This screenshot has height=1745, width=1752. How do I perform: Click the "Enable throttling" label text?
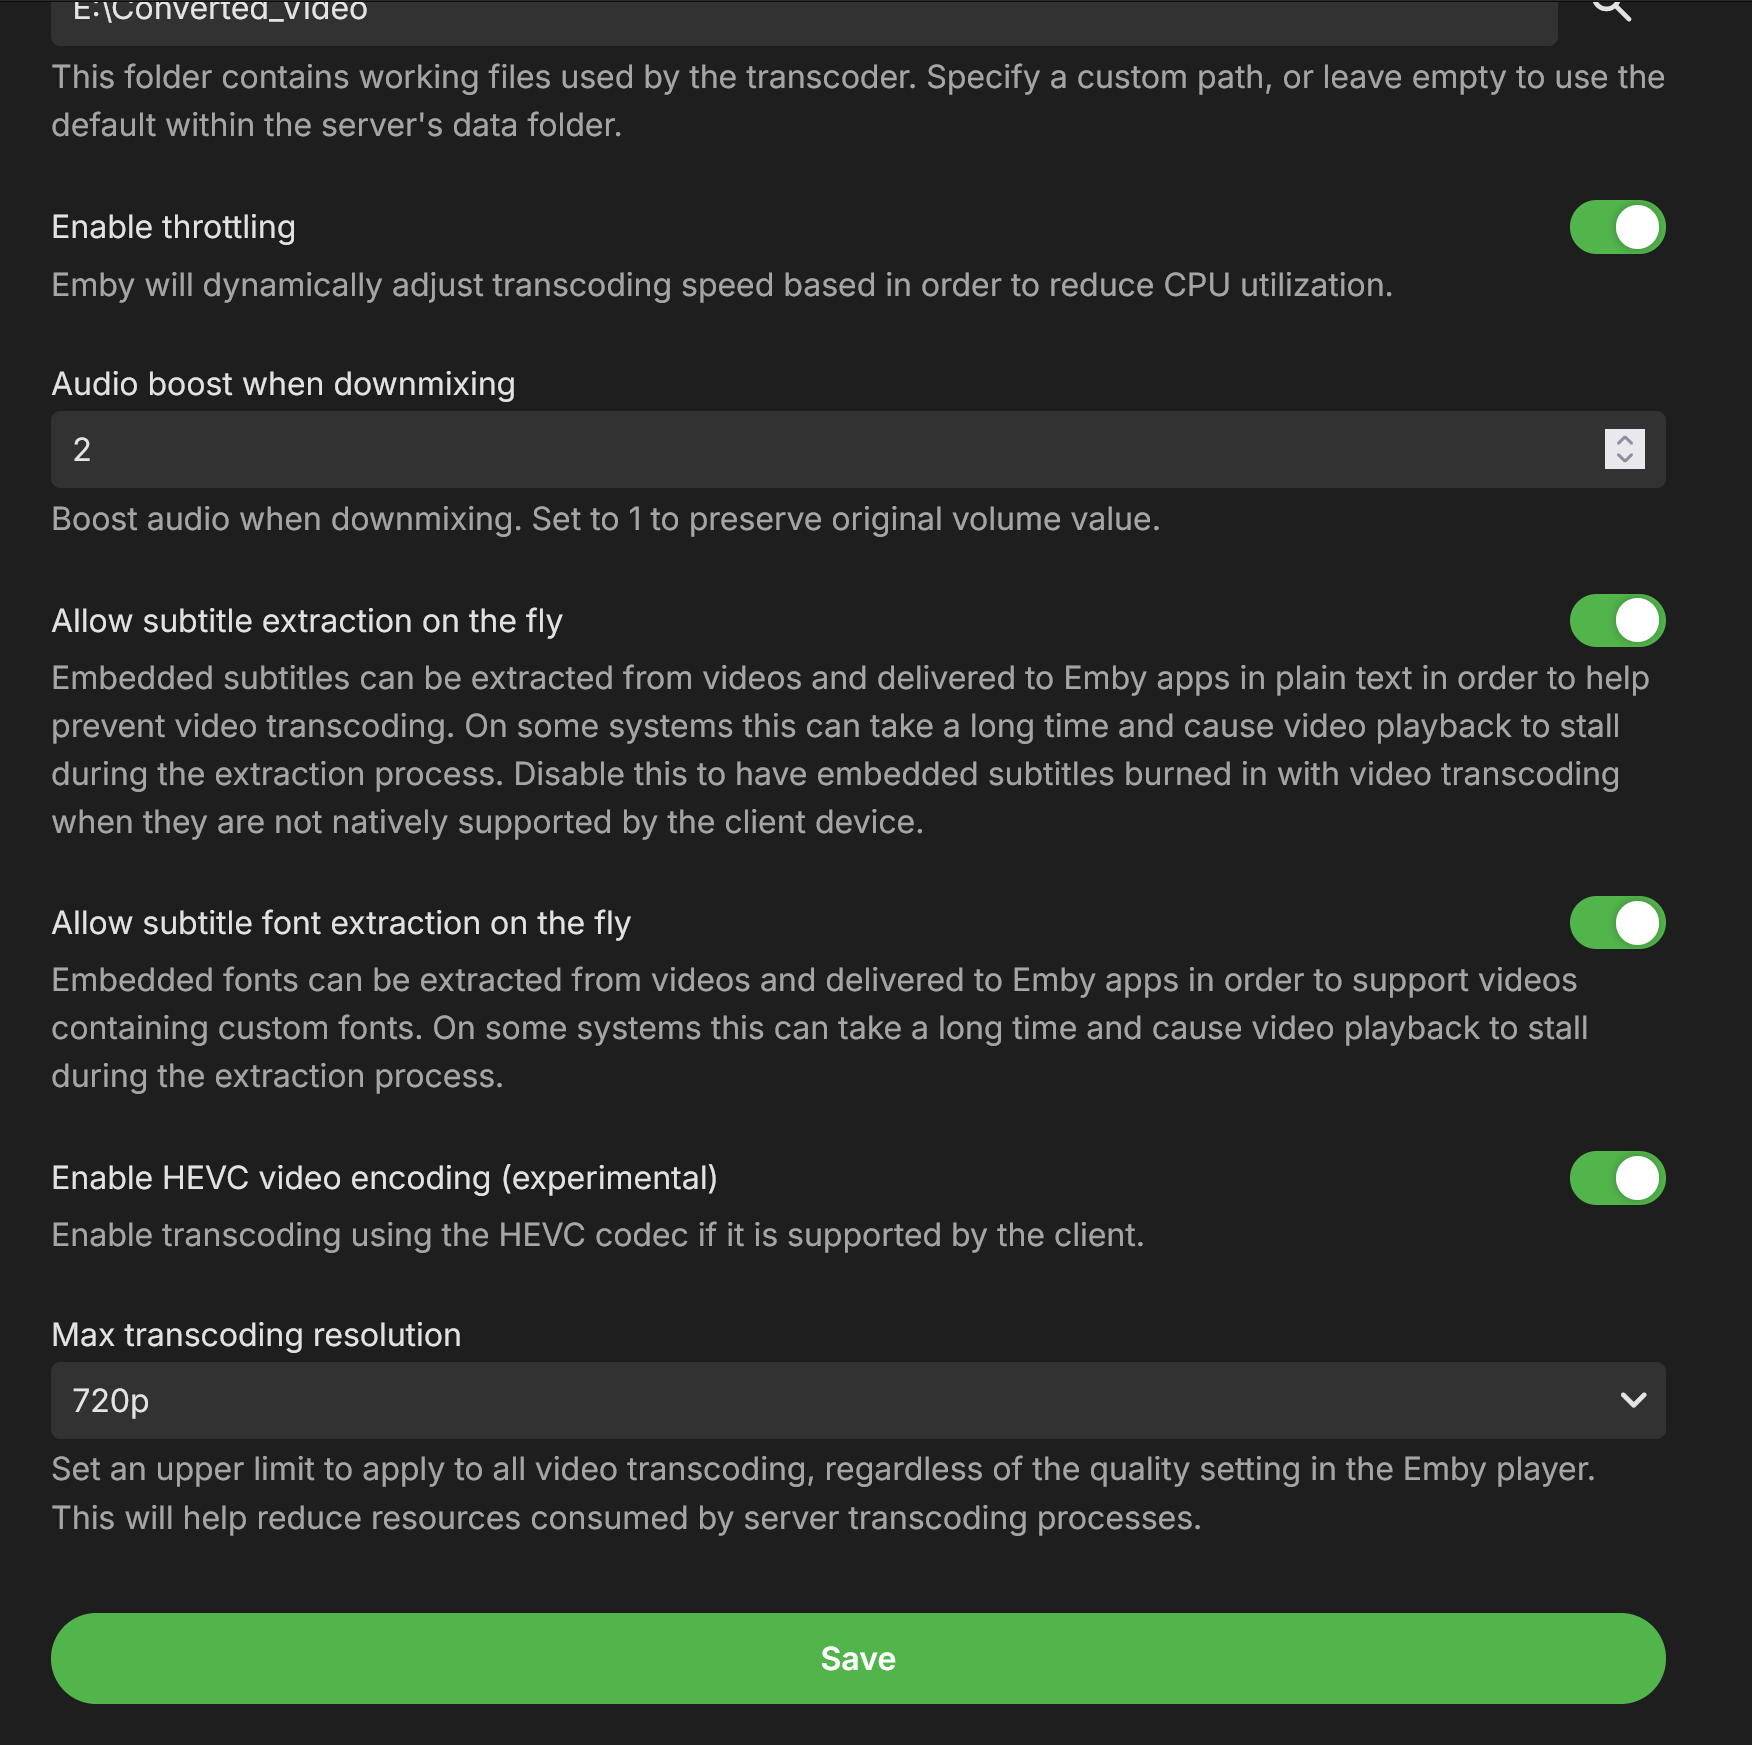pyautogui.click(x=173, y=228)
